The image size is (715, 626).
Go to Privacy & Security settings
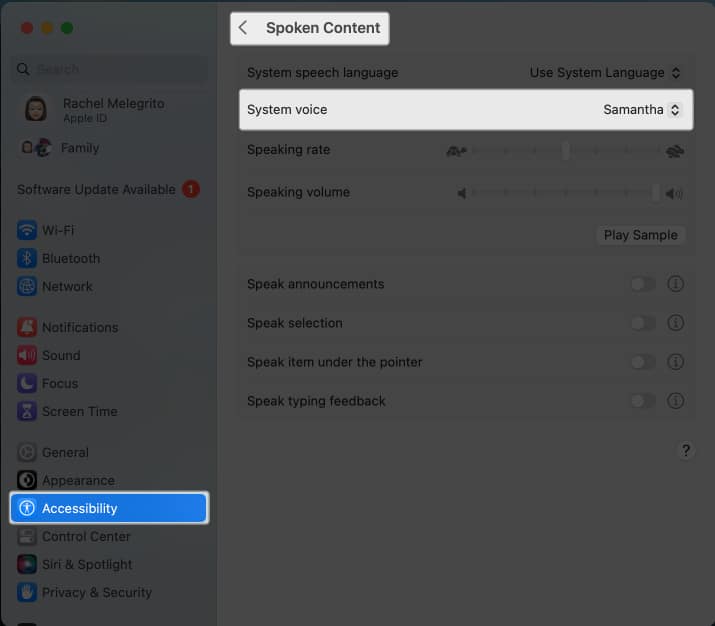(94, 592)
